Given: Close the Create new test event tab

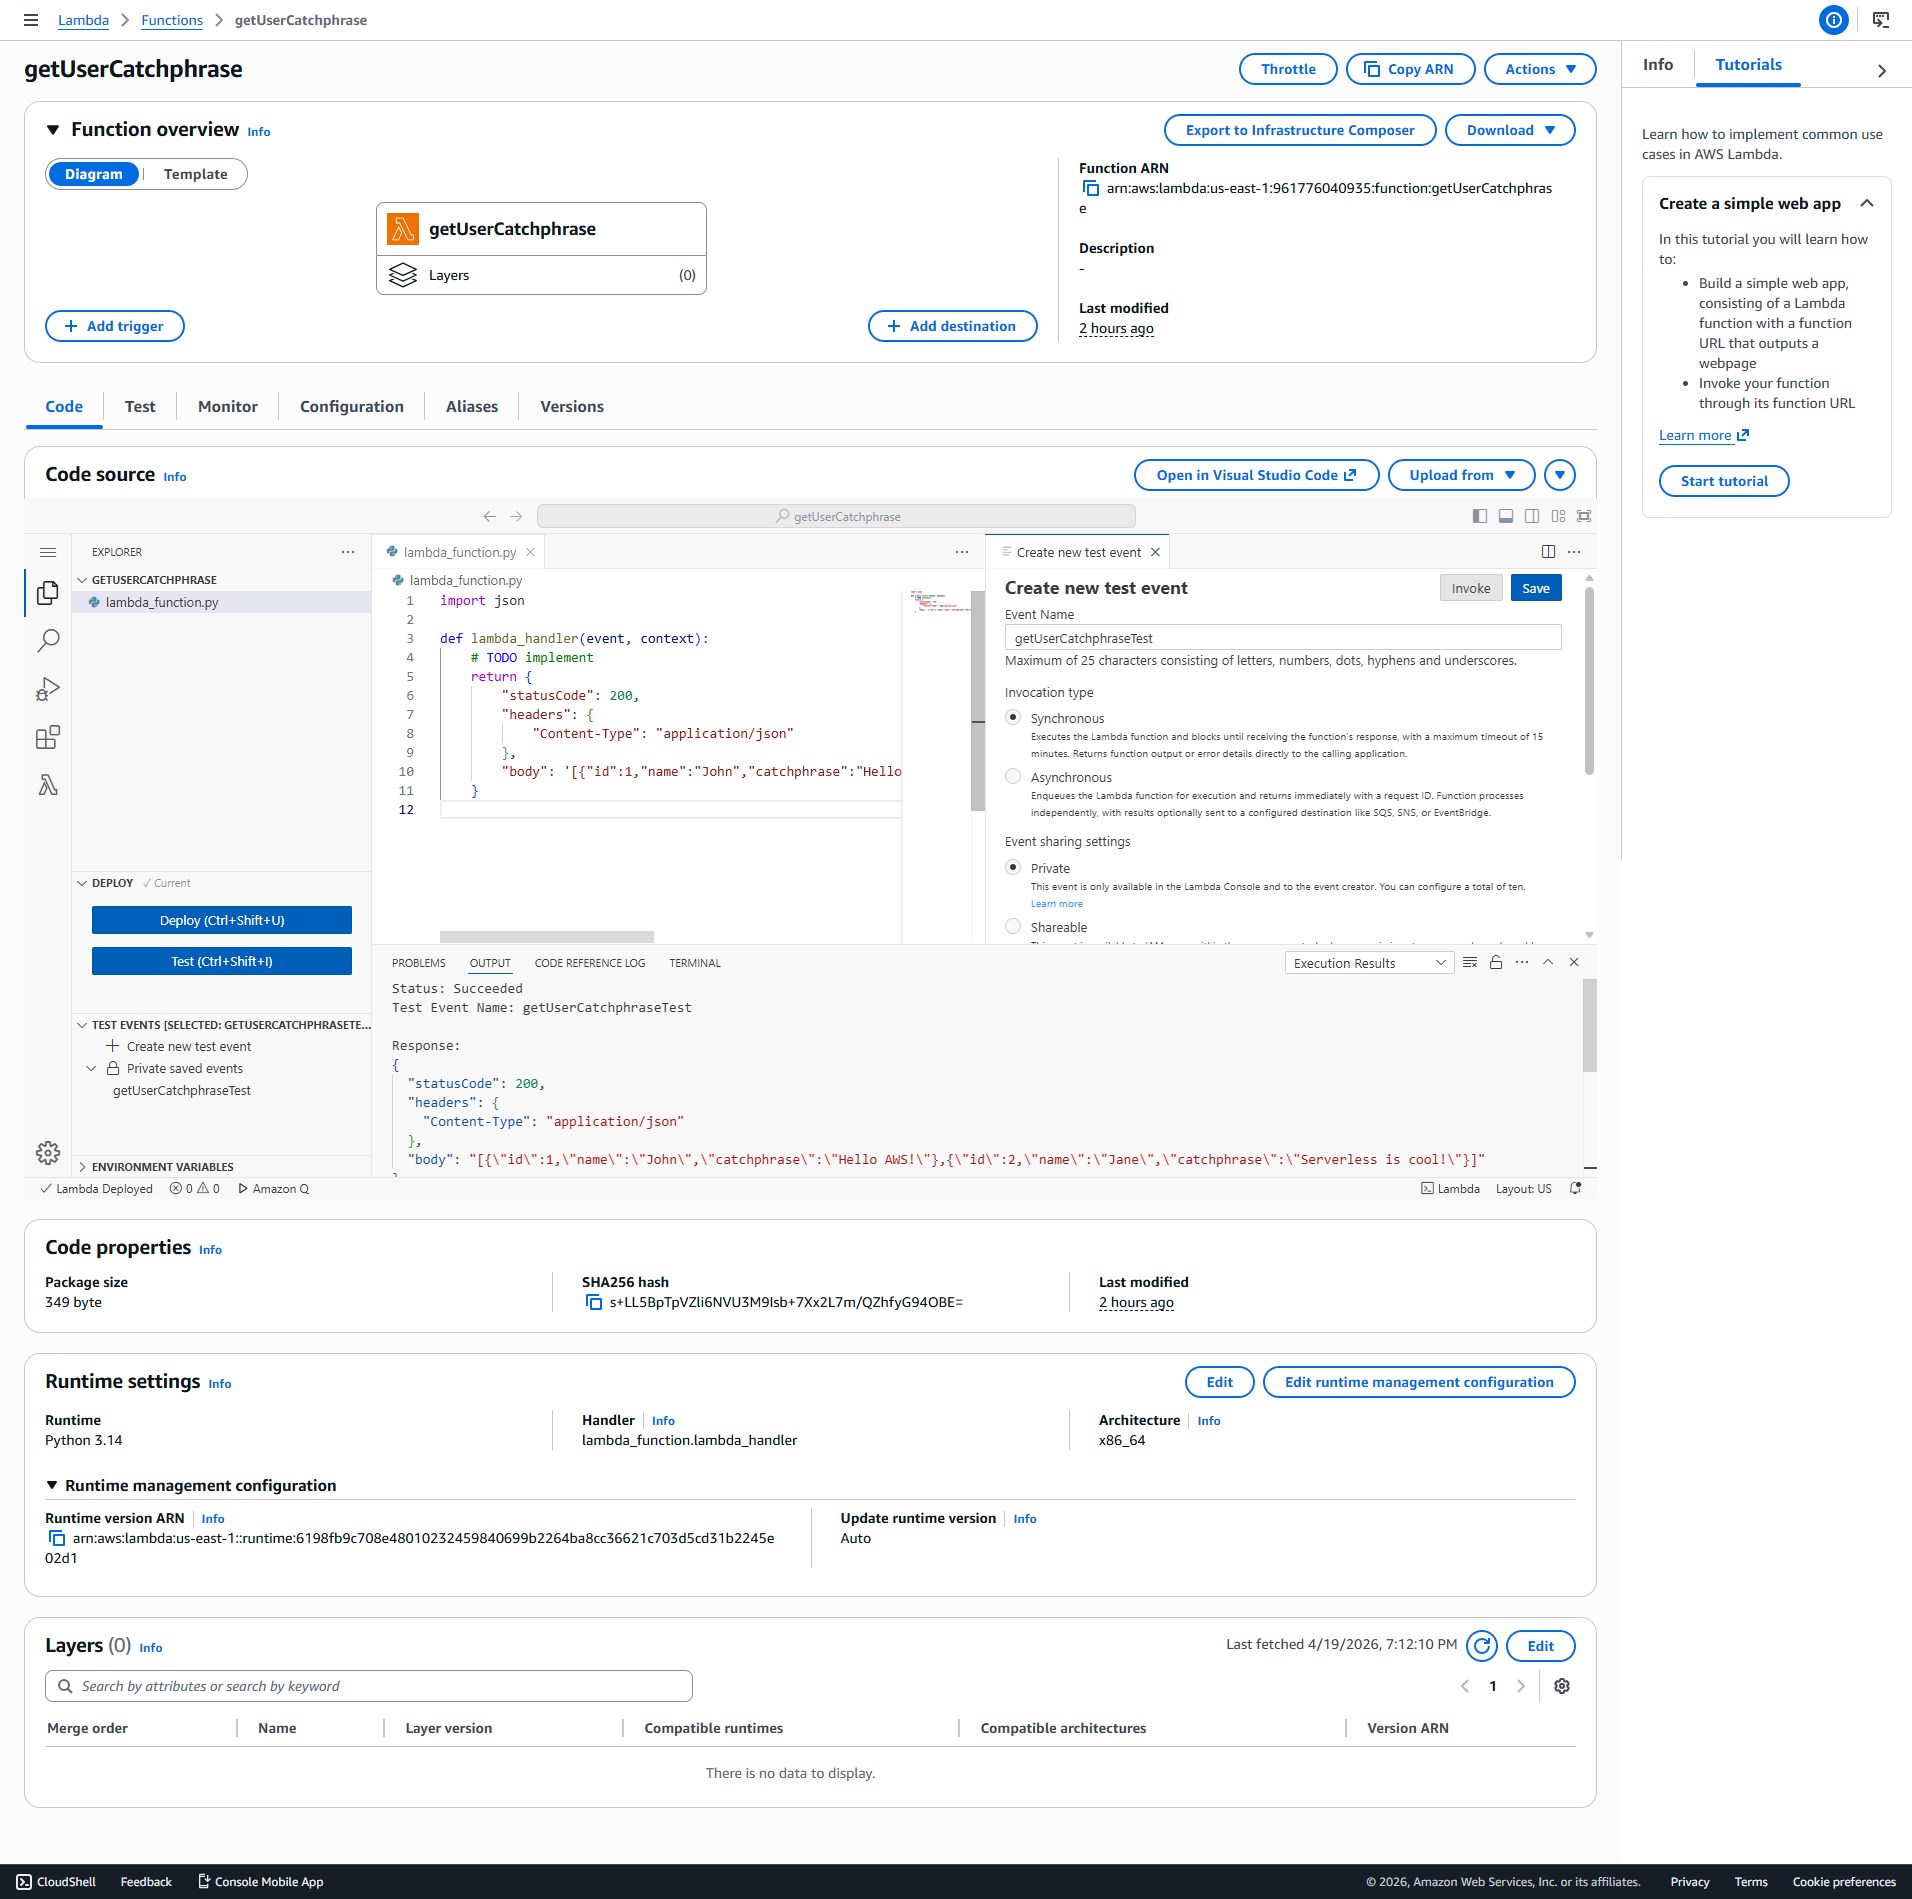Looking at the screenshot, I should [x=1155, y=552].
